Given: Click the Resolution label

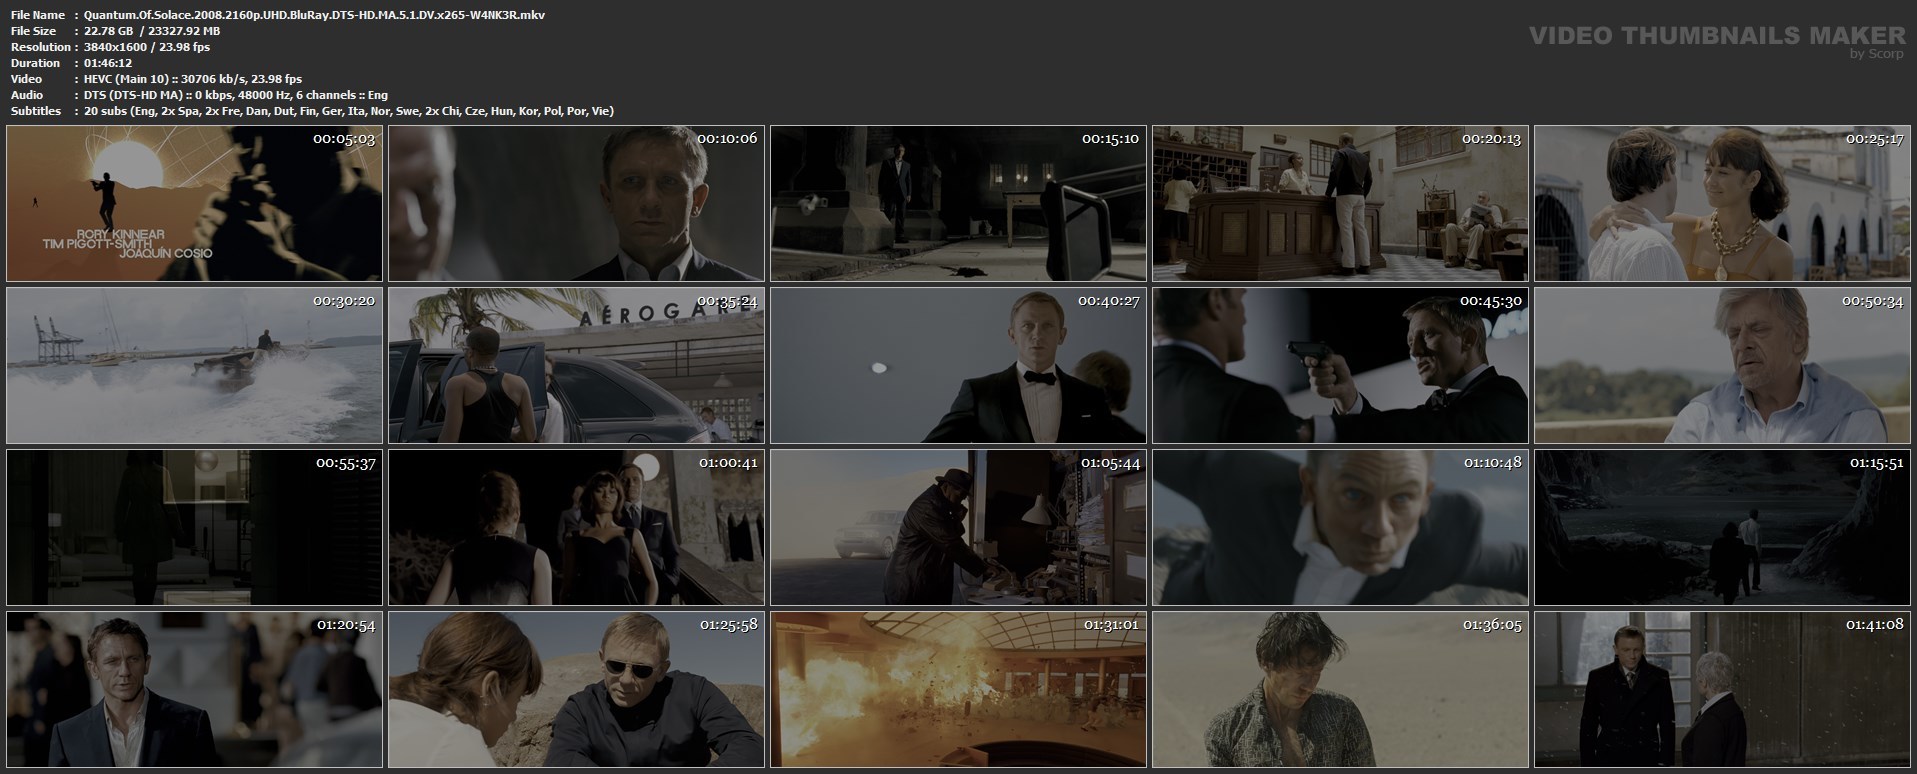Looking at the screenshot, I should [40, 47].
